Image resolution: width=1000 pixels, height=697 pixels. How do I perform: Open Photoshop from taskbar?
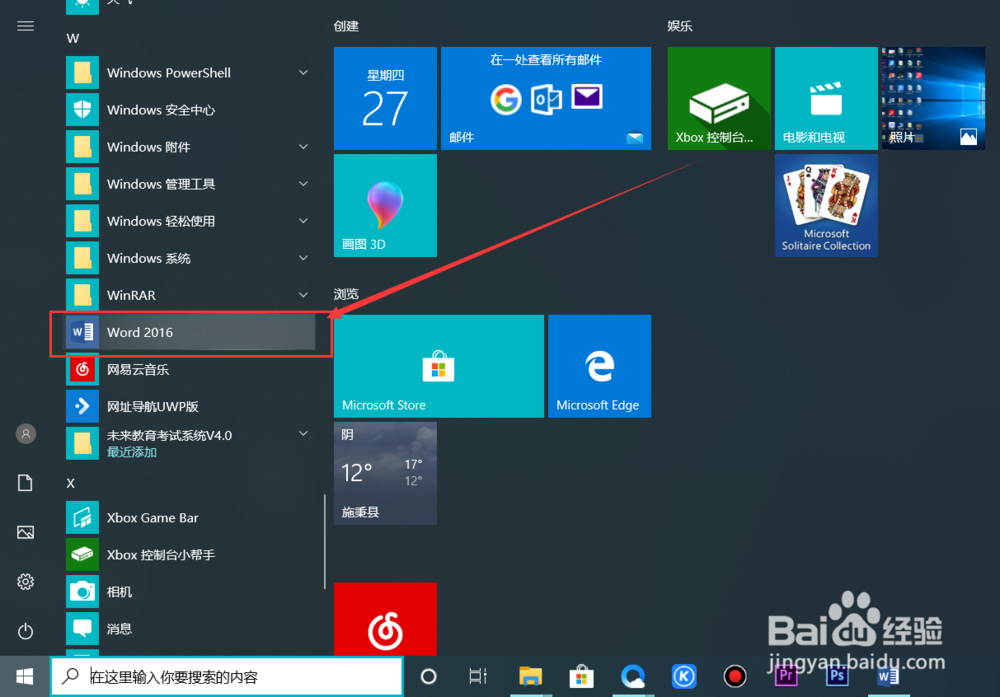837,677
